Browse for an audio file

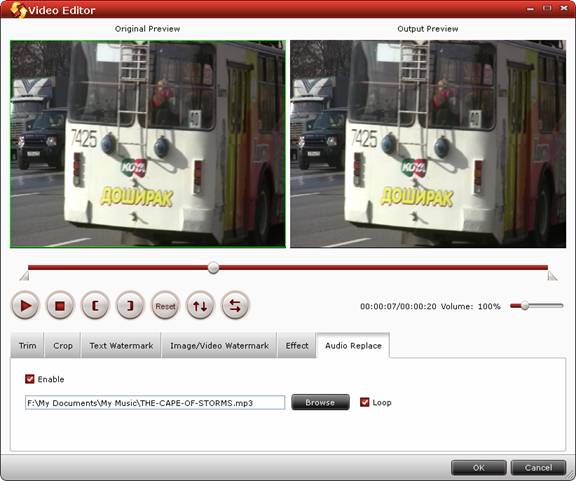coord(320,402)
